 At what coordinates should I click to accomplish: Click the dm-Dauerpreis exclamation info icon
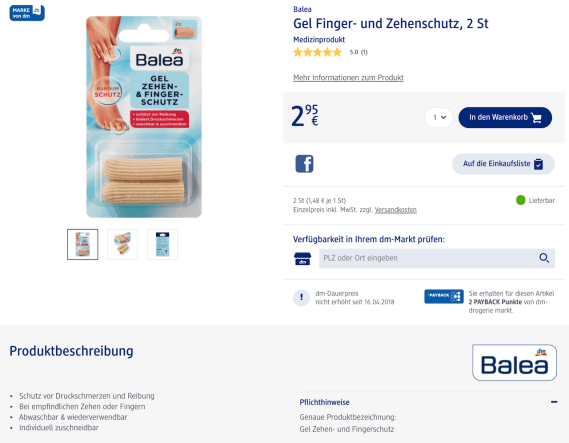[x=301, y=298]
